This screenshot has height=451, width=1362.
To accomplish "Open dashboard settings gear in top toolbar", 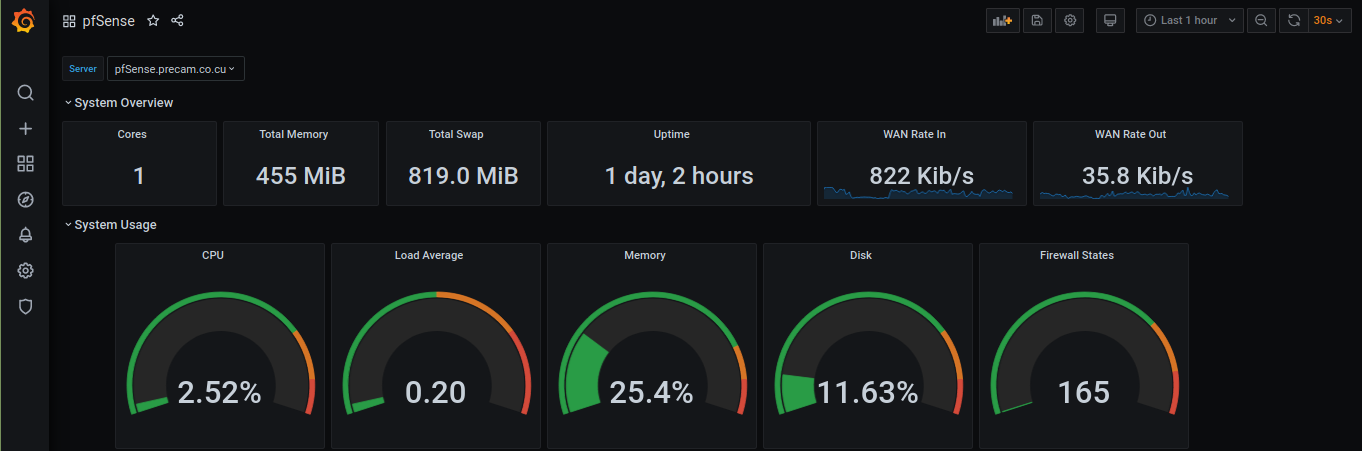I will pyautogui.click(x=1070, y=20).
